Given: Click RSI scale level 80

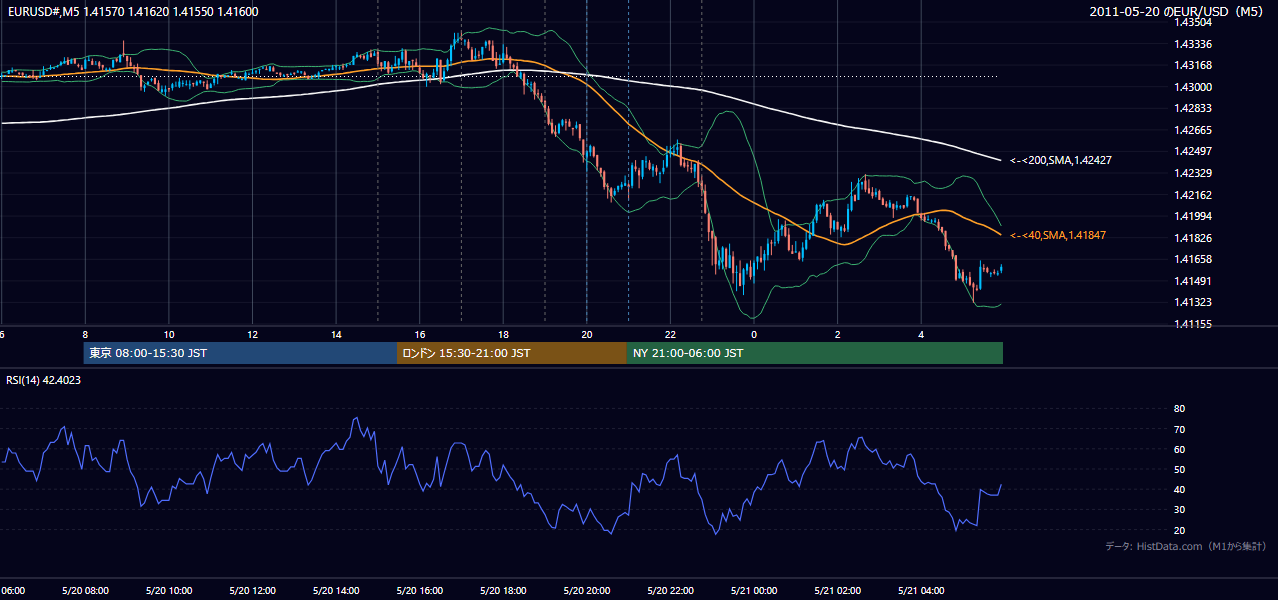Looking at the screenshot, I should pos(1179,409).
